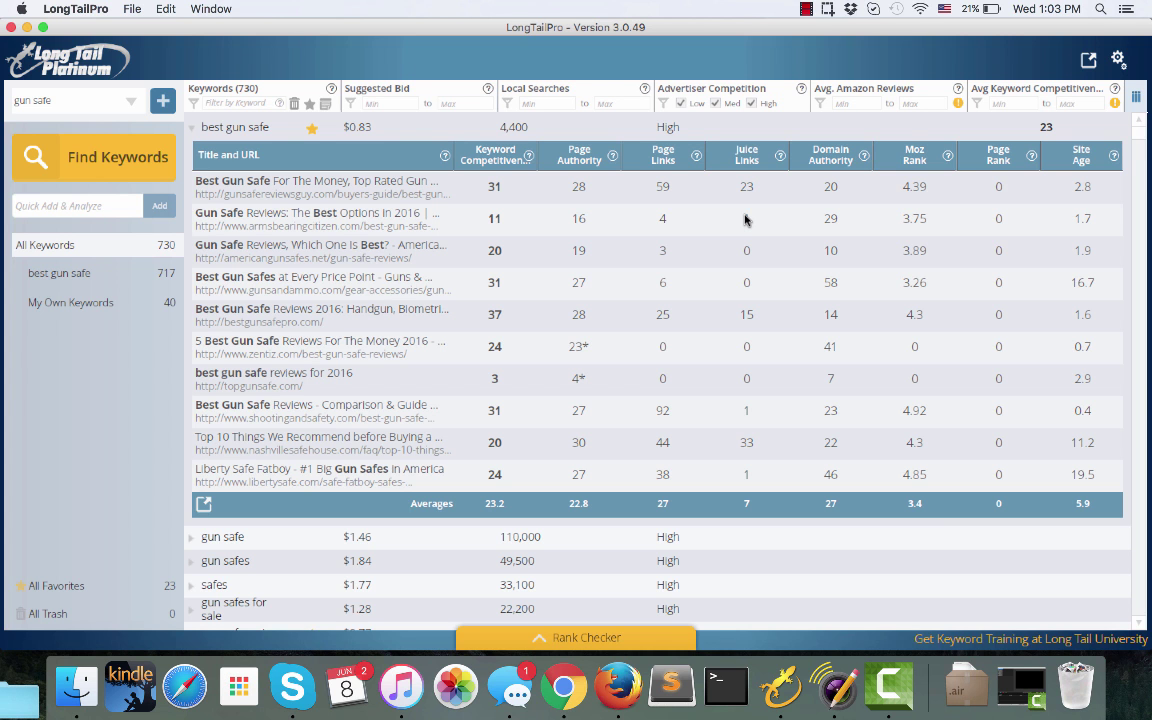Click the Suggested Bid filter funnel icon
The image size is (1152, 720).
tap(350, 104)
